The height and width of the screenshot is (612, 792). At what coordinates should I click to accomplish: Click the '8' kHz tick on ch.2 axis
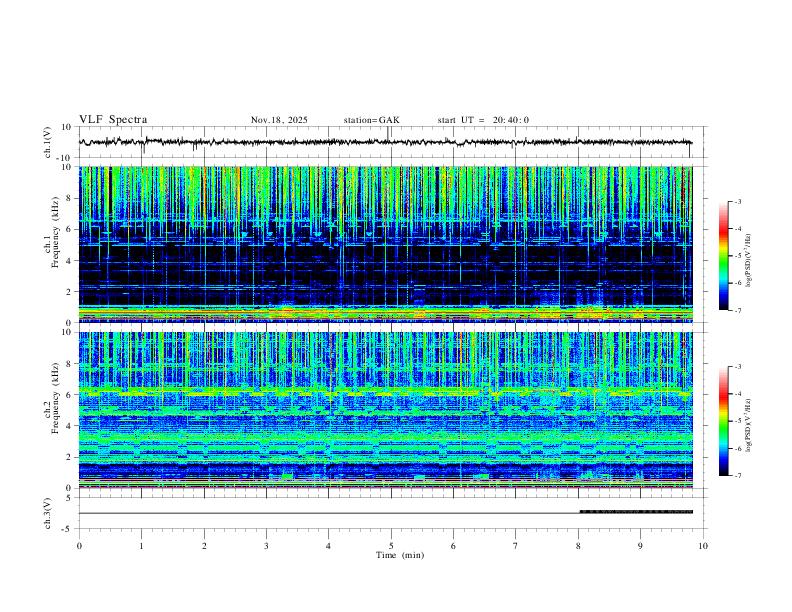[x=69, y=364]
